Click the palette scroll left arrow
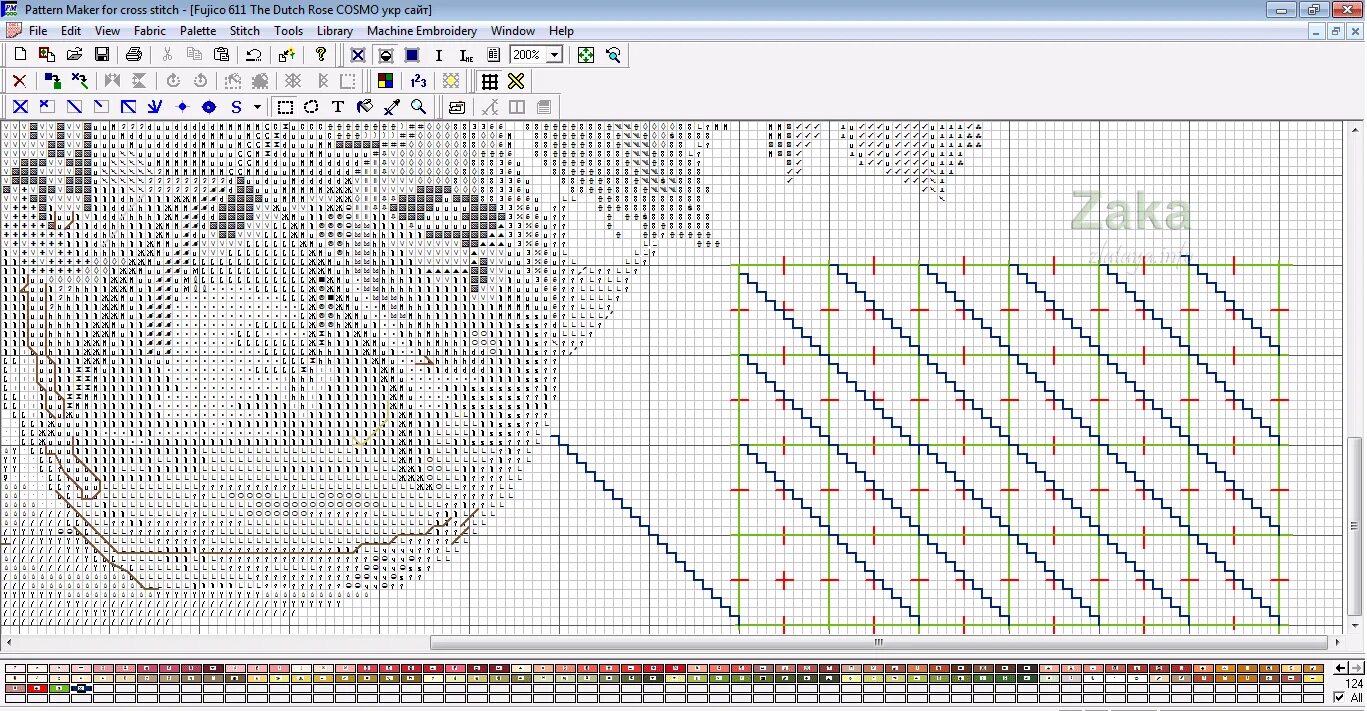This screenshot has width=1367, height=711. click(1341, 668)
